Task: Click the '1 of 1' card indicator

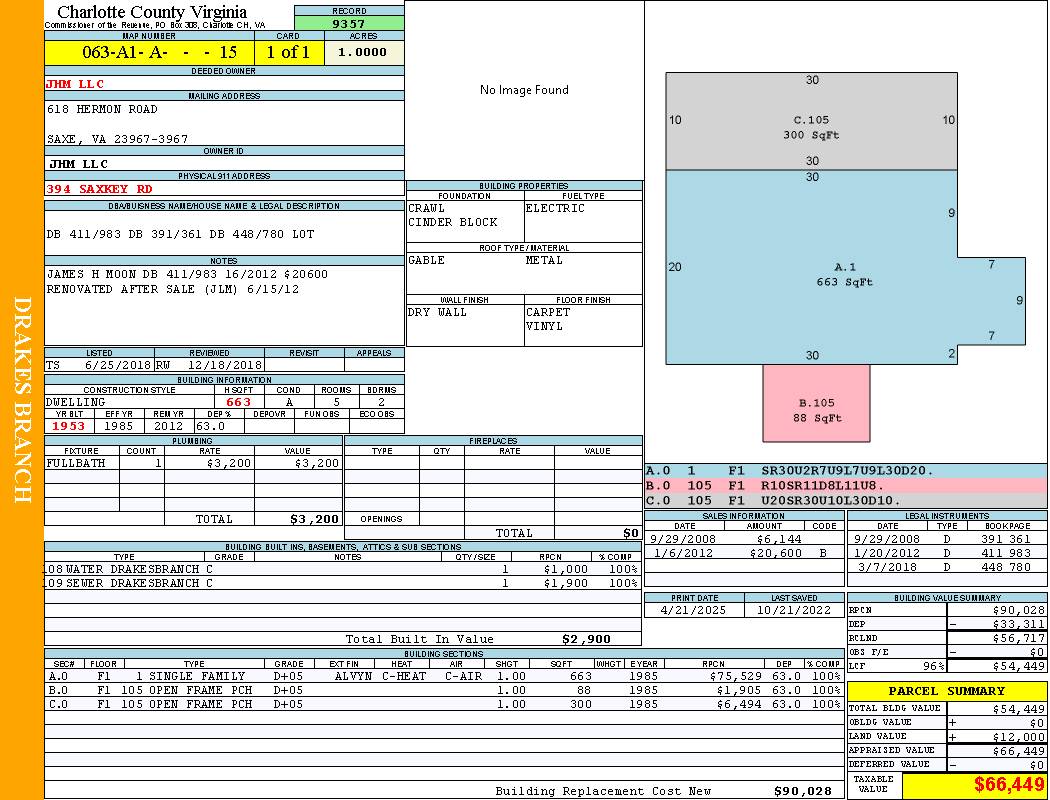Action: (x=288, y=52)
